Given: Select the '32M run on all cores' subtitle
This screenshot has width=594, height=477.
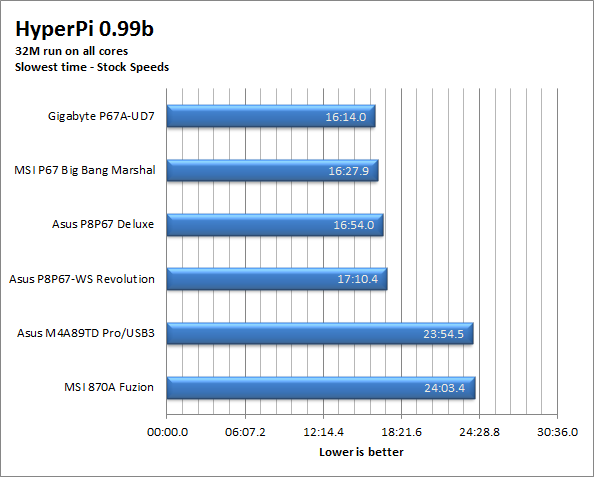Looking at the screenshot, I should (x=72, y=51).
